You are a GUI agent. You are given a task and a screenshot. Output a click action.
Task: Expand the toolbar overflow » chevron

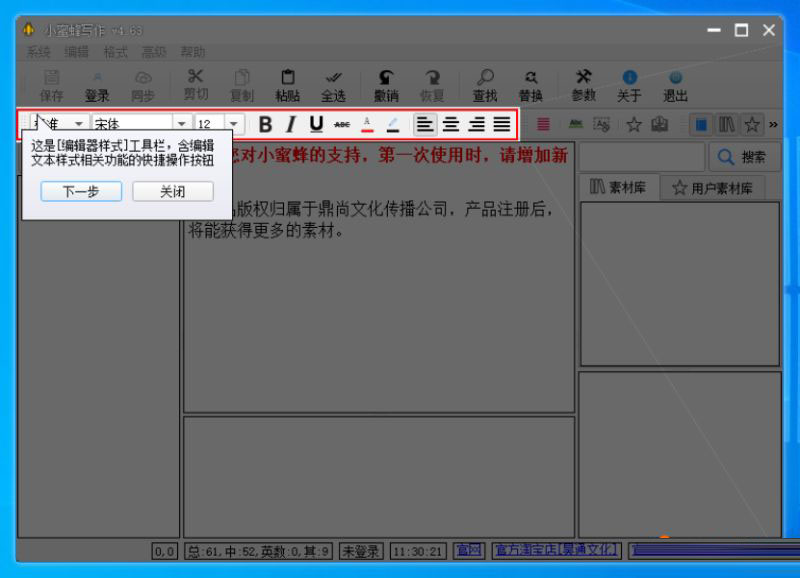point(773,124)
